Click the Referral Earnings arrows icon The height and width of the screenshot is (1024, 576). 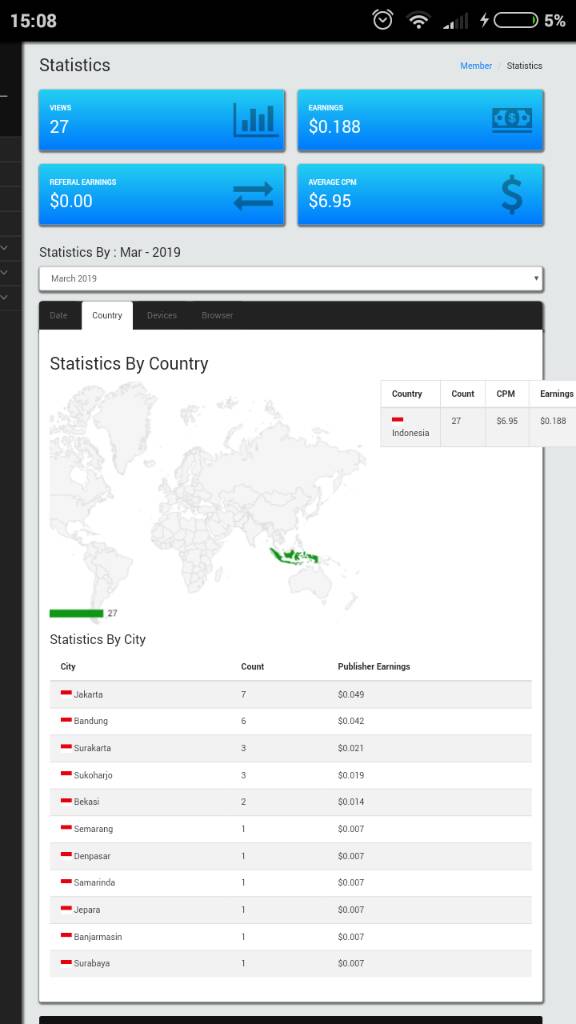pos(253,195)
